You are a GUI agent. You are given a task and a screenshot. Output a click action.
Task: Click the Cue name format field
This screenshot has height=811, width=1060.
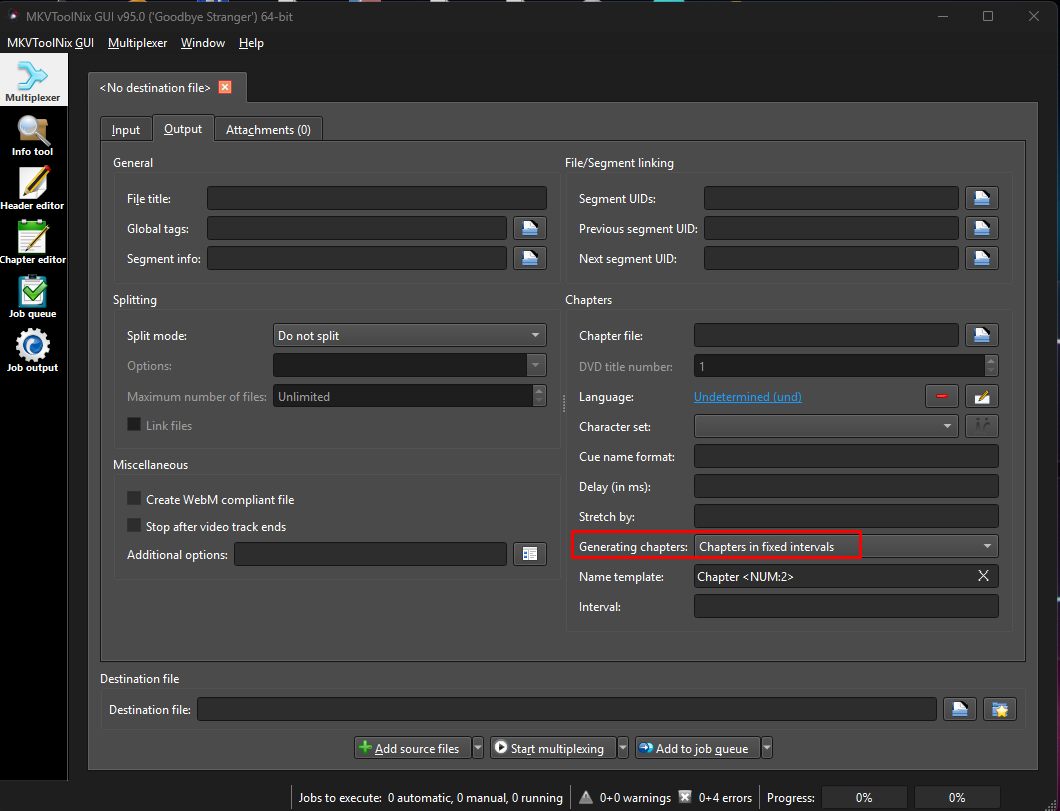pos(846,456)
